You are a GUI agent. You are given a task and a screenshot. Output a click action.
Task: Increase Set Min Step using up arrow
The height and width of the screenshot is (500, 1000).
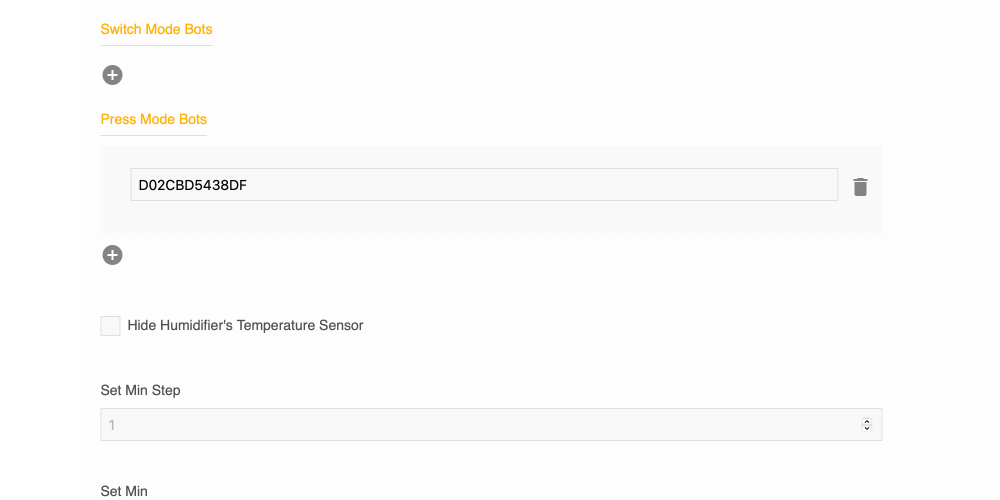click(866, 421)
